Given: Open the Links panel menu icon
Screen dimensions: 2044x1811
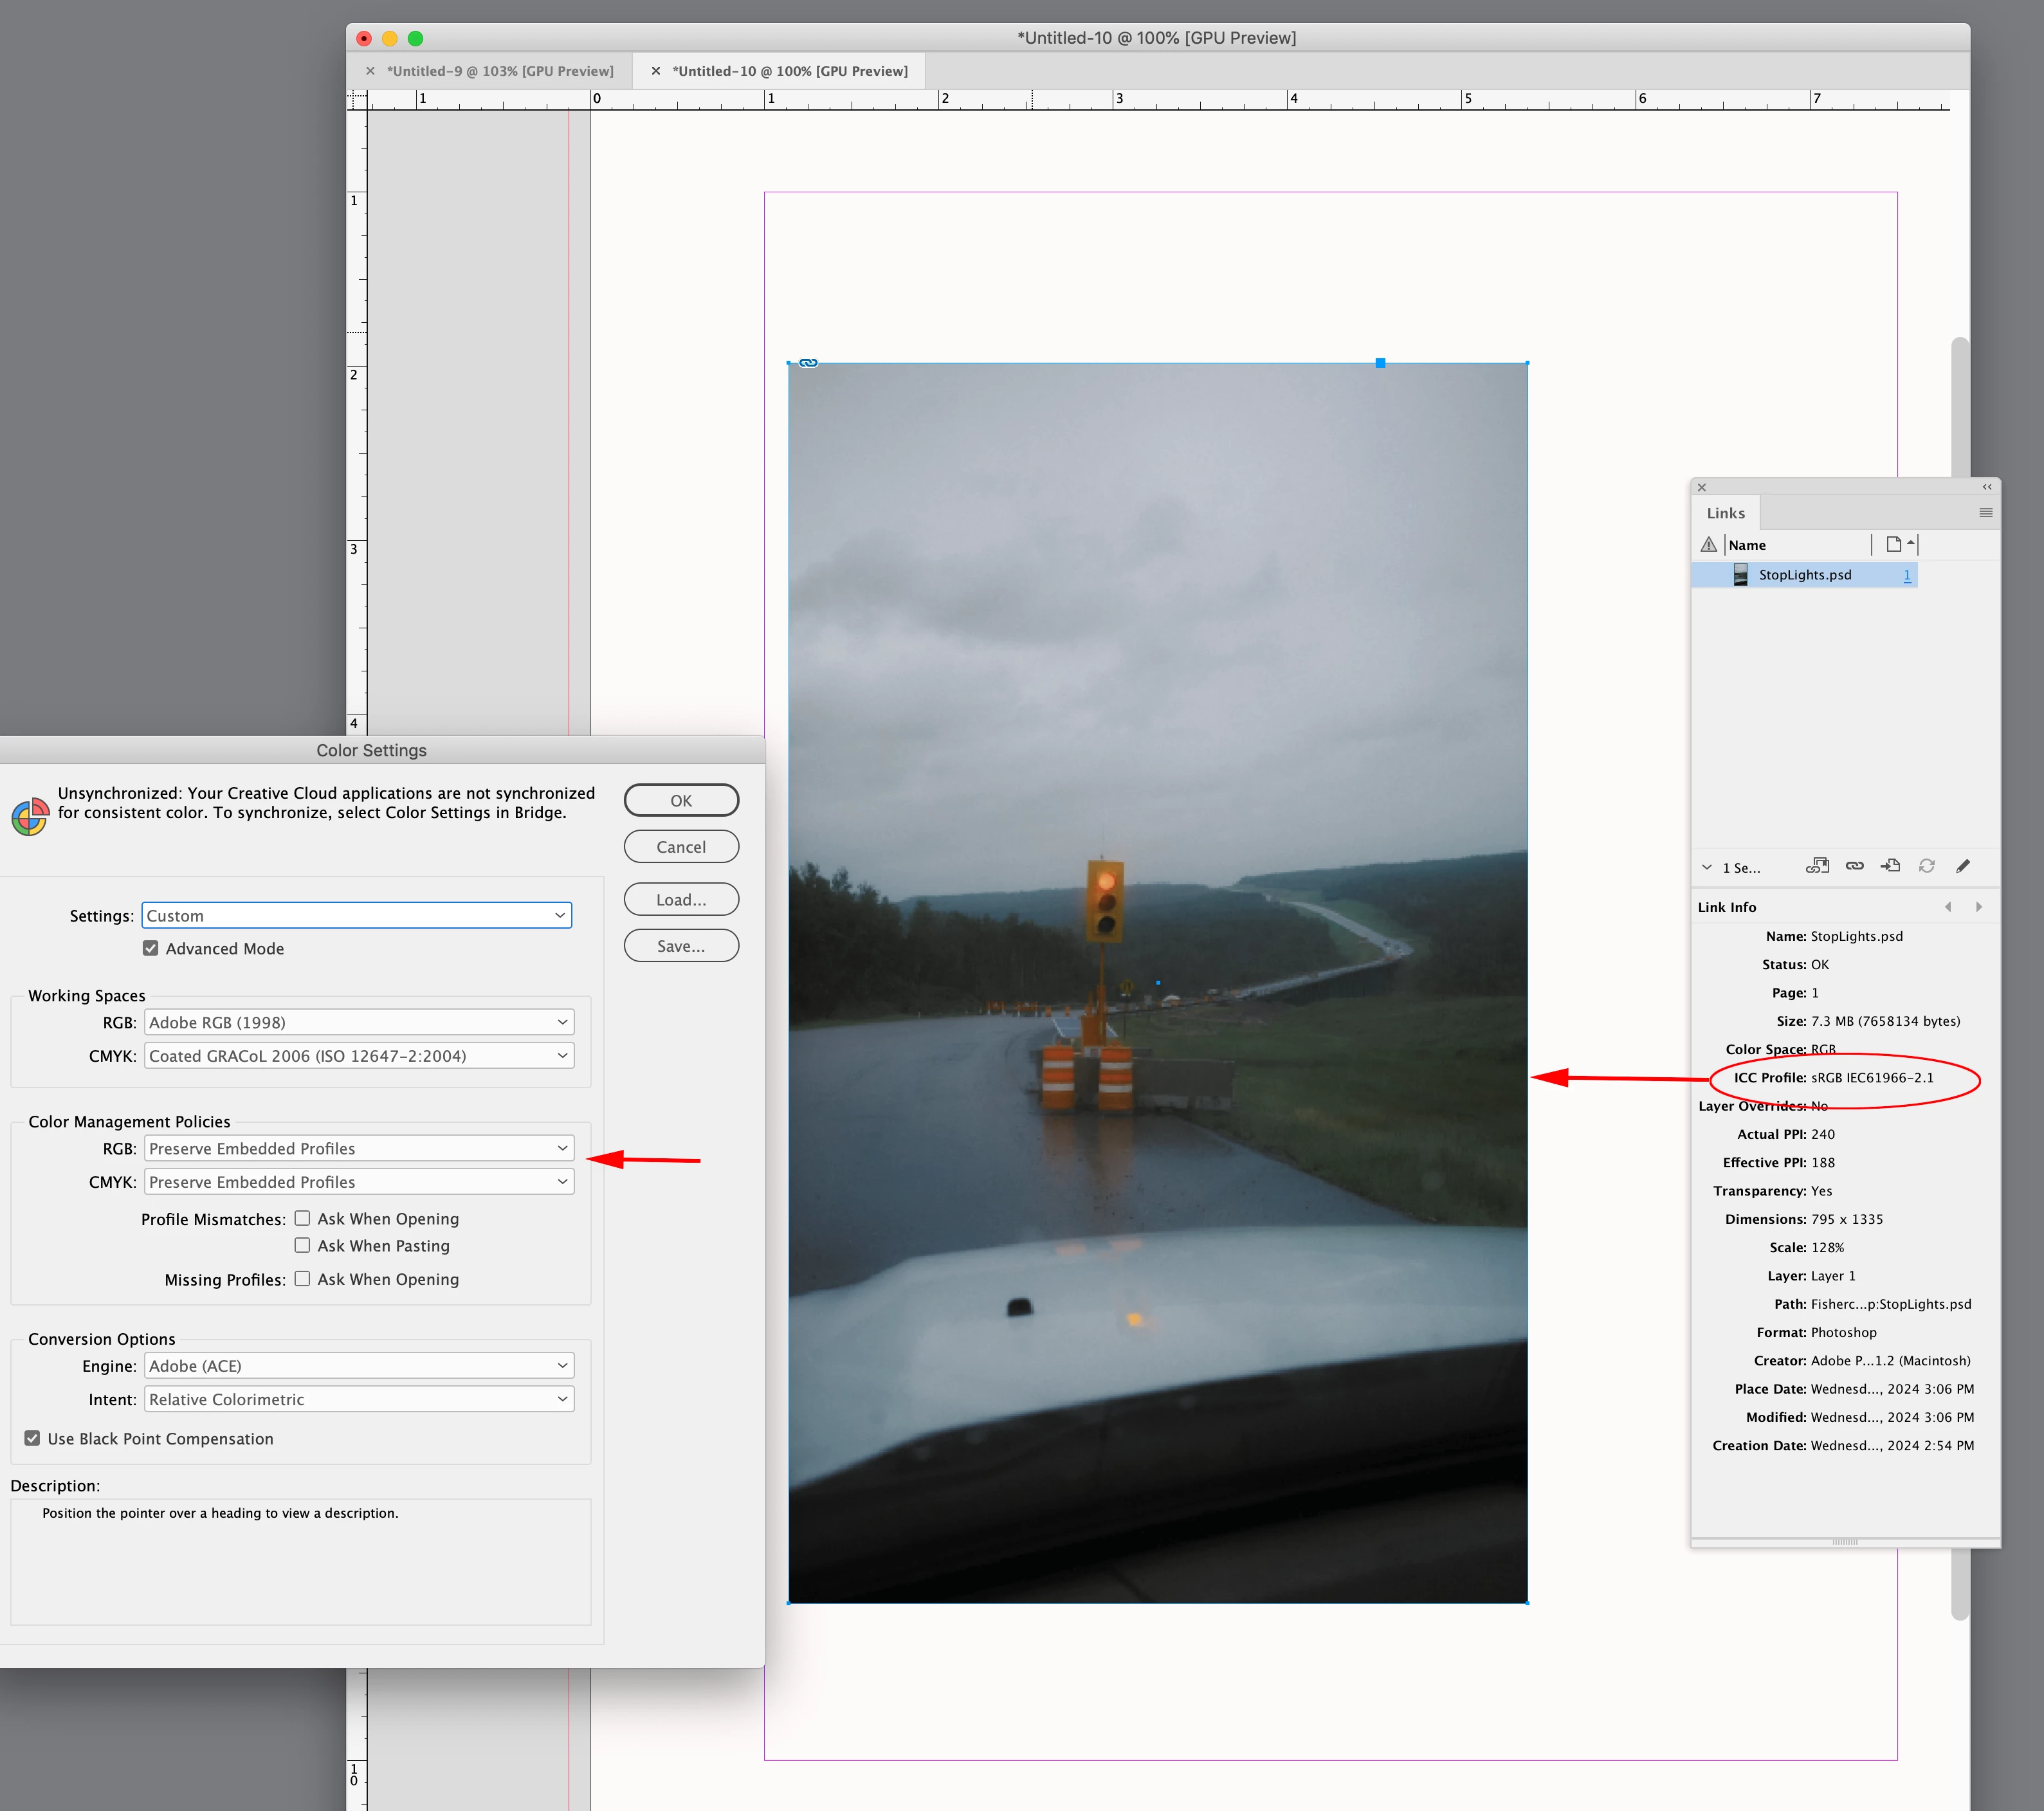Looking at the screenshot, I should (1985, 513).
